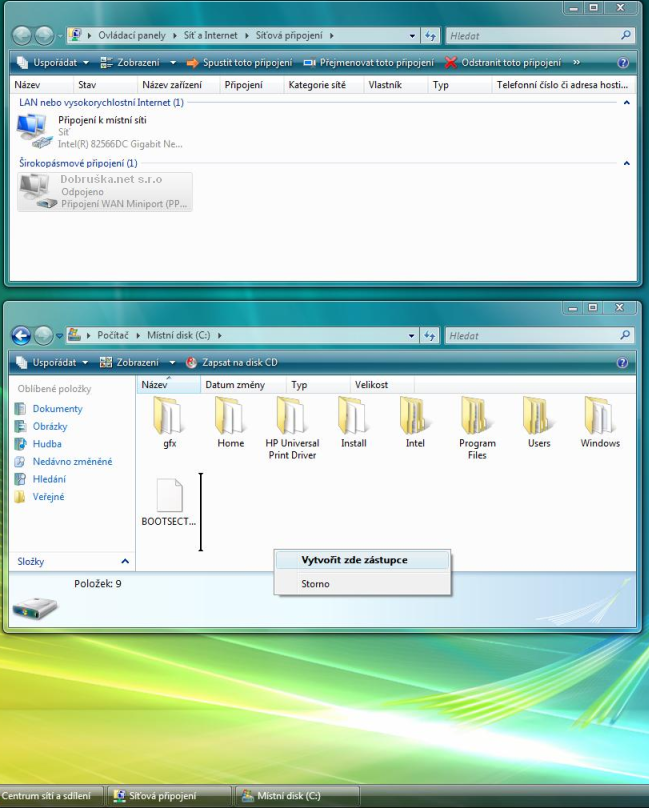Choose Vytvořit zde zástupce from context menu
This screenshot has width=649, height=808.
354,560
